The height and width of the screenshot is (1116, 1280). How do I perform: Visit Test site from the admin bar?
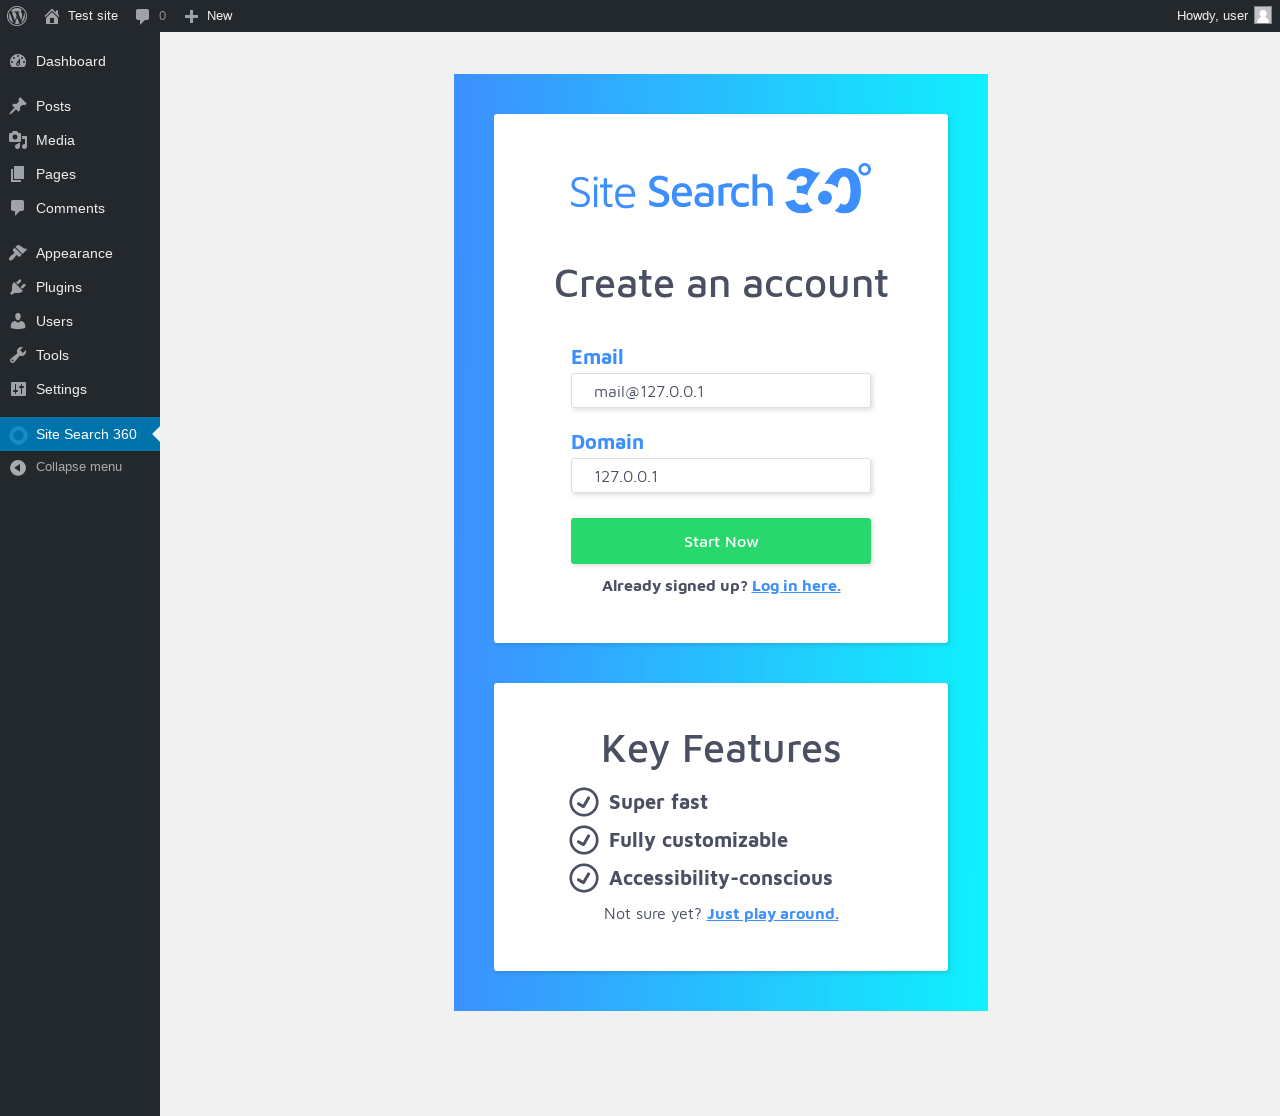pos(81,16)
